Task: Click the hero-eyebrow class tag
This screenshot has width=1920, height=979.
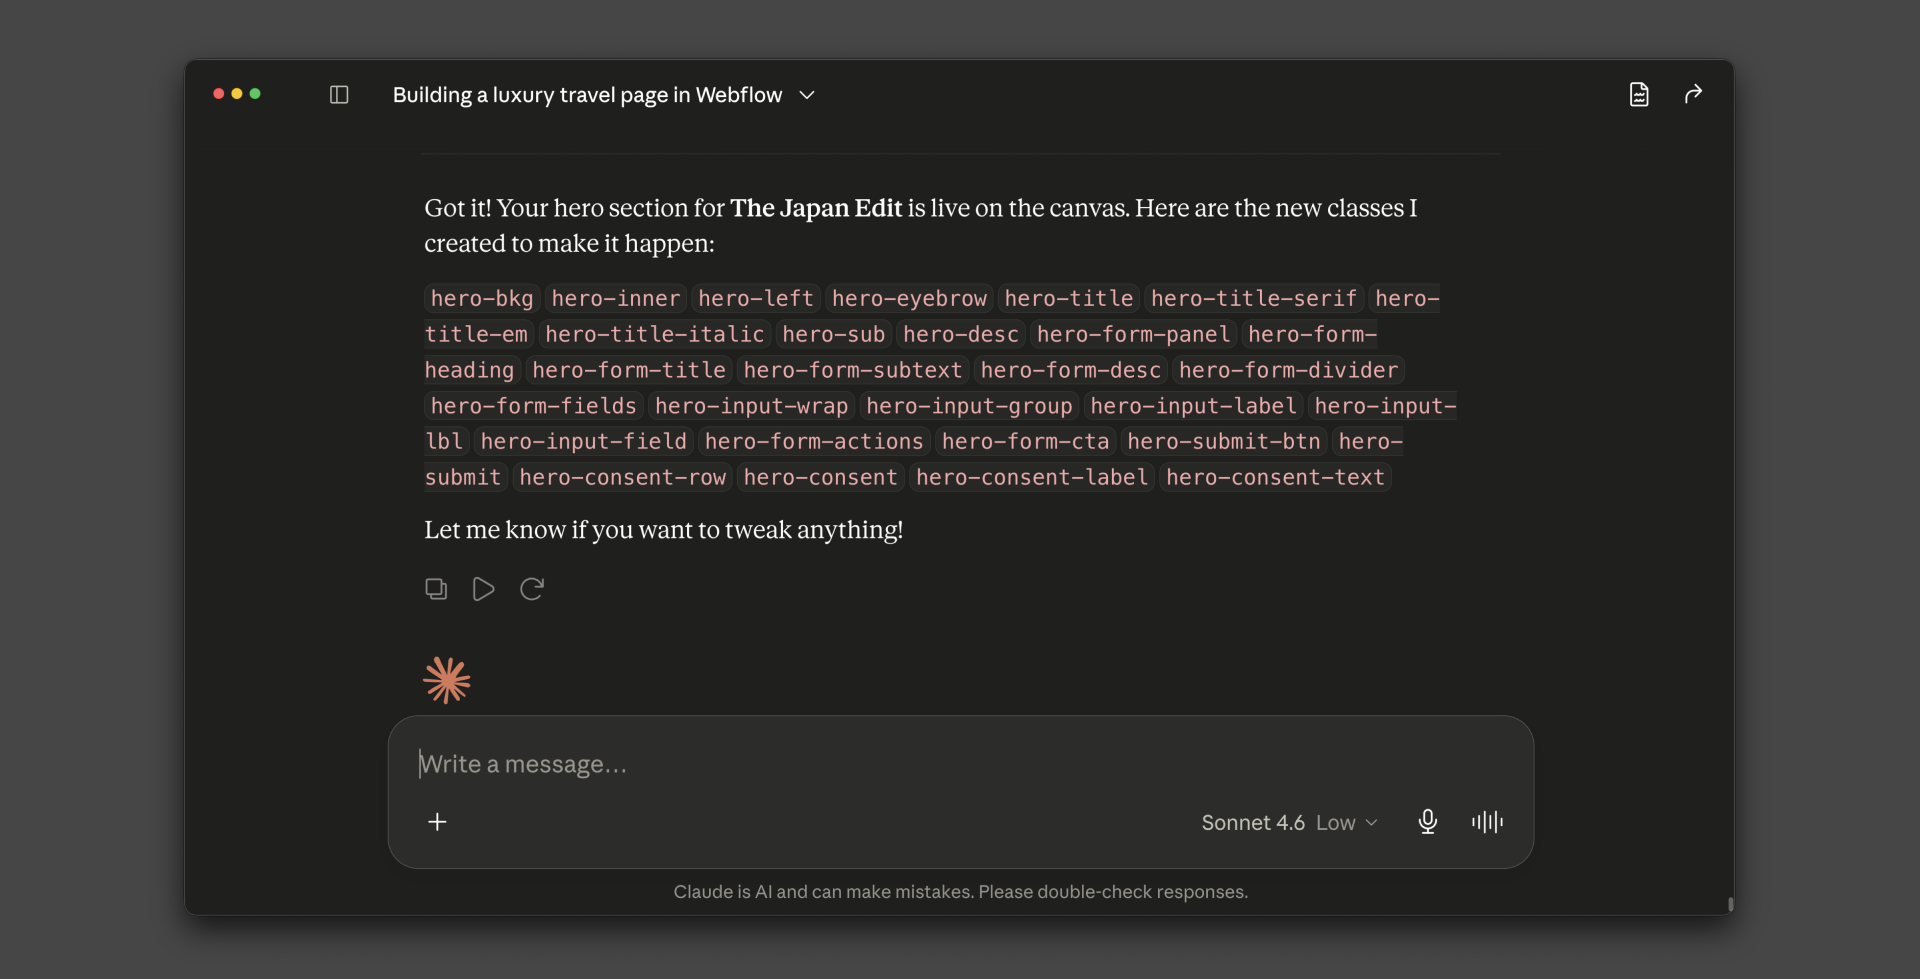Action: click(909, 299)
